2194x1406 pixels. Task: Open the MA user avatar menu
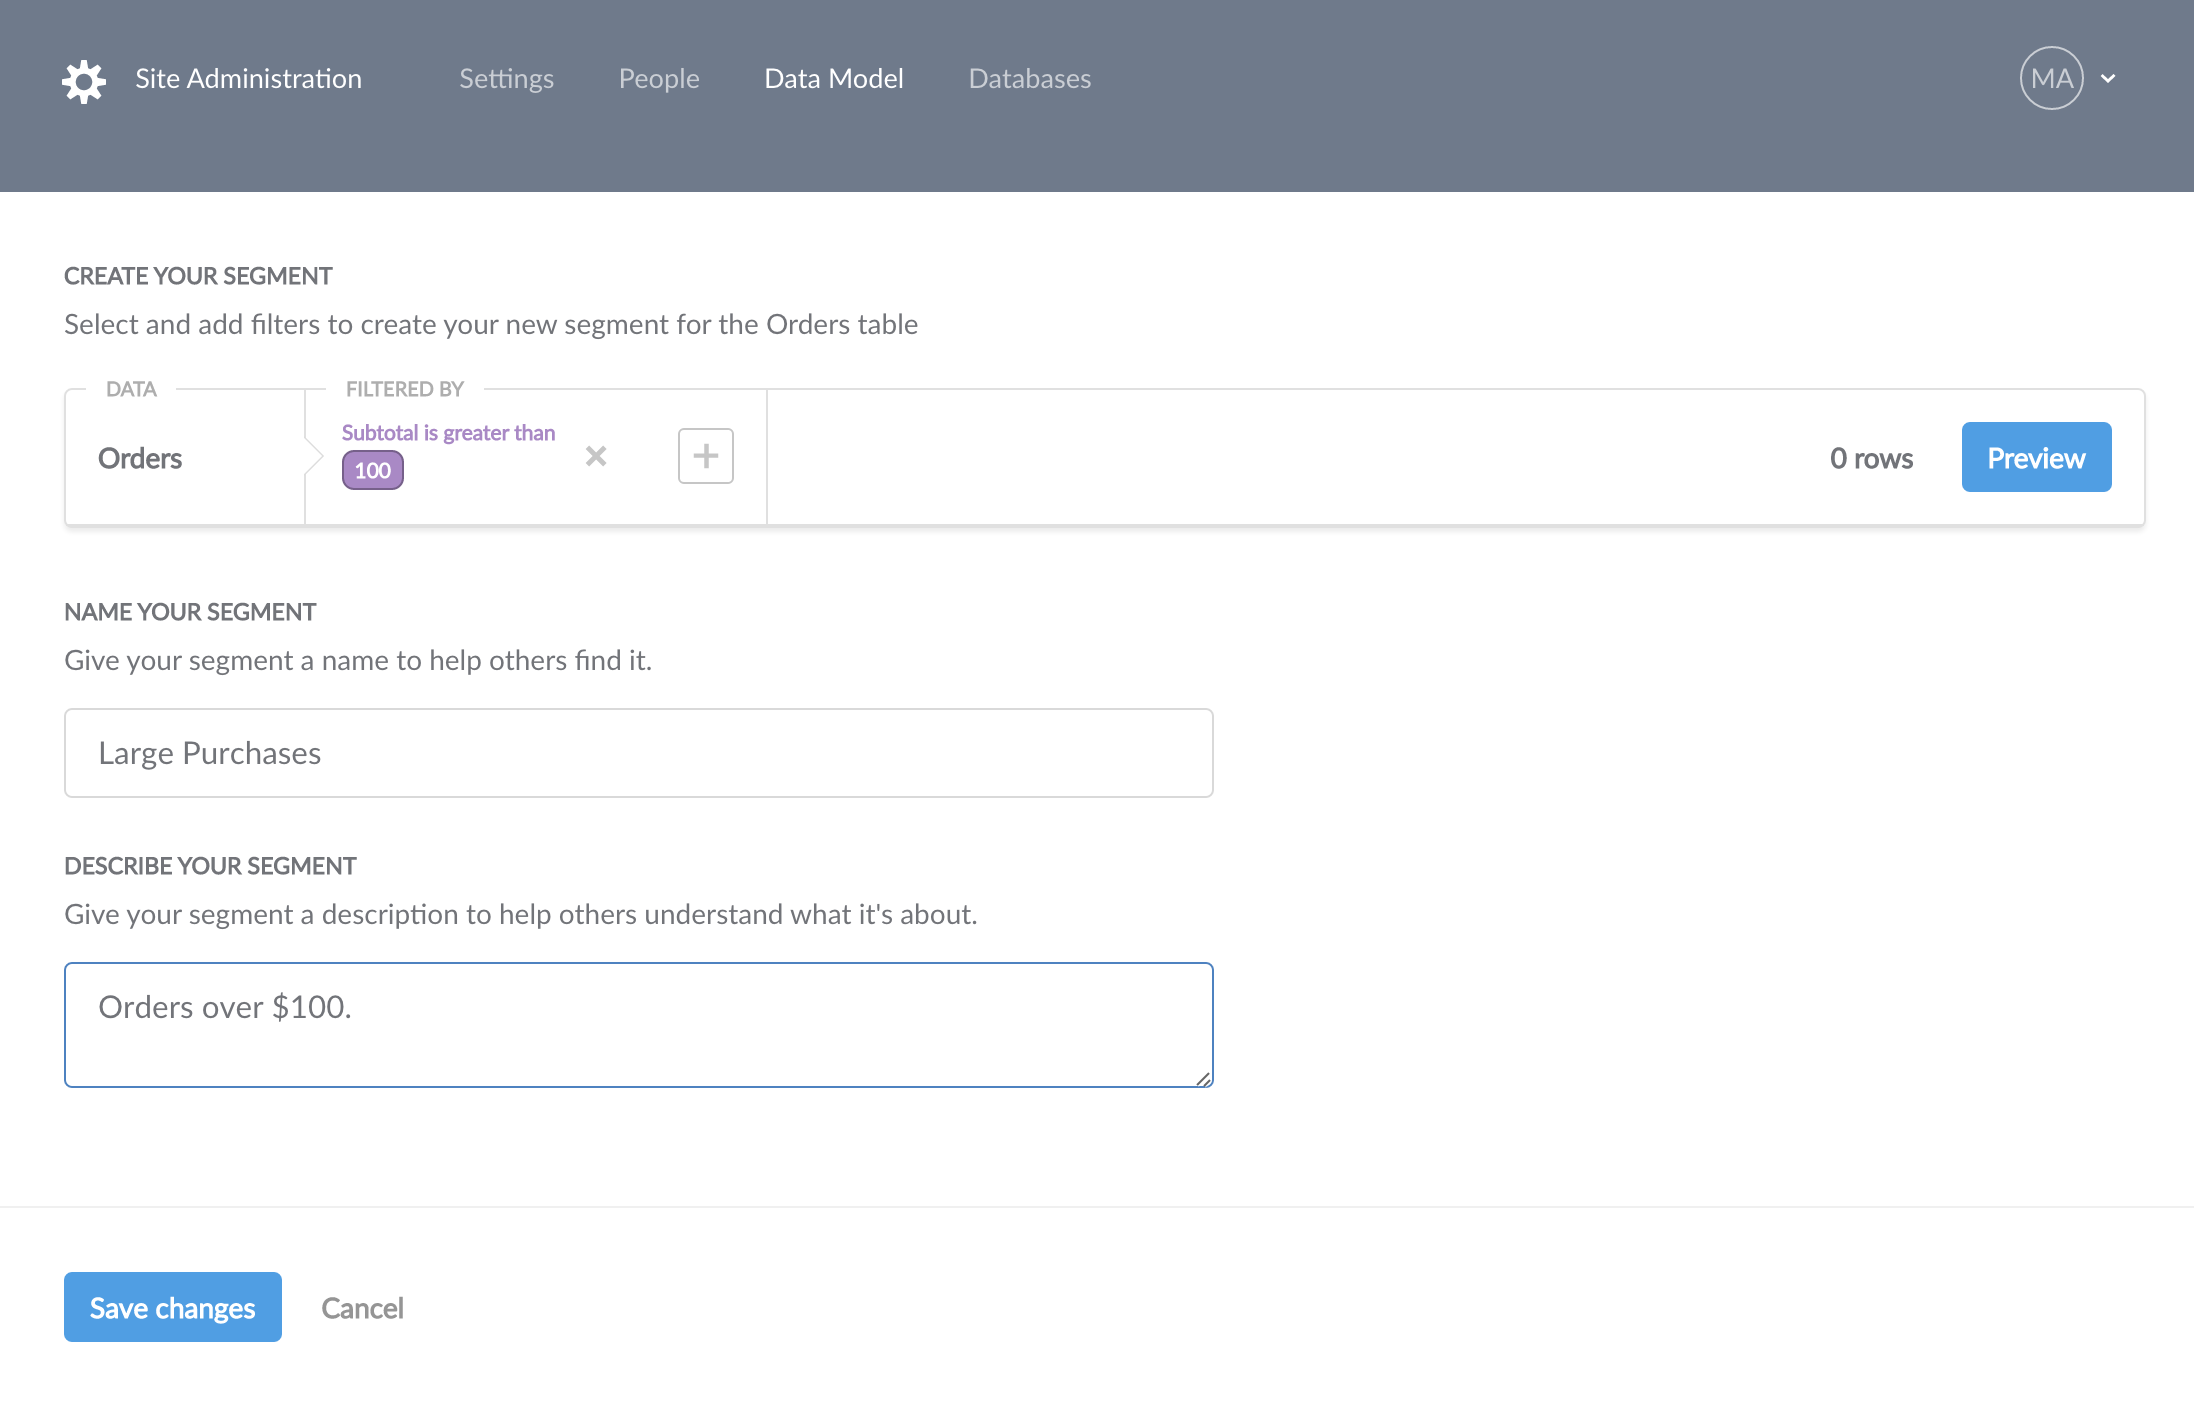[2051, 78]
